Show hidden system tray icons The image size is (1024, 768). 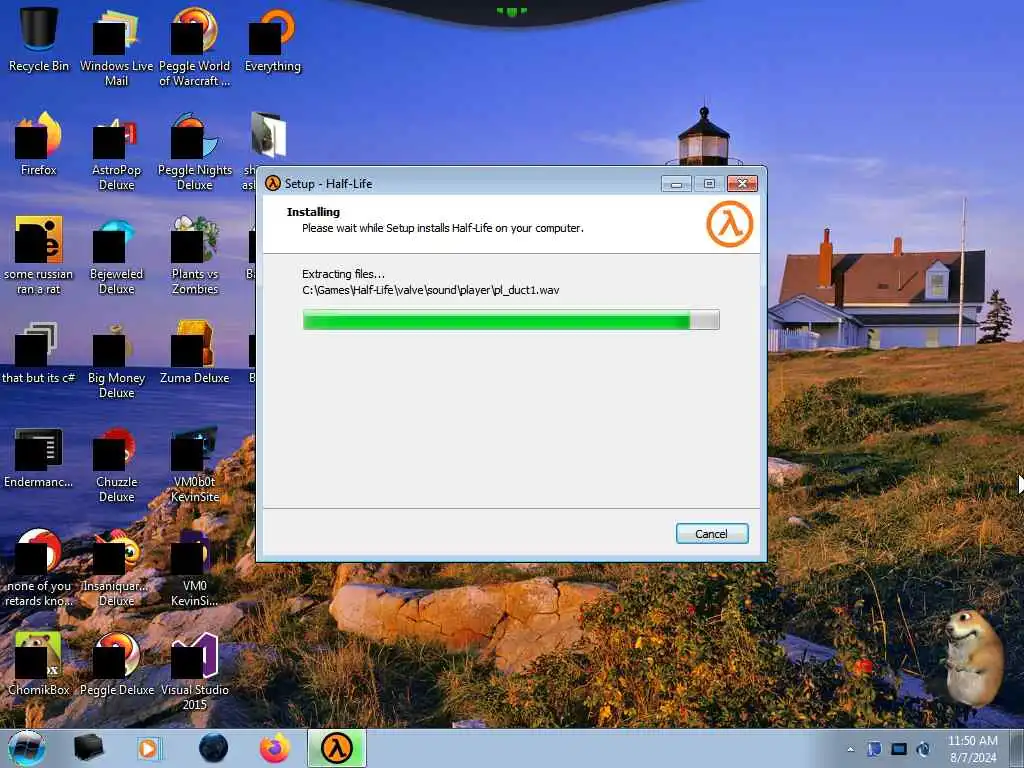(850, 749)
